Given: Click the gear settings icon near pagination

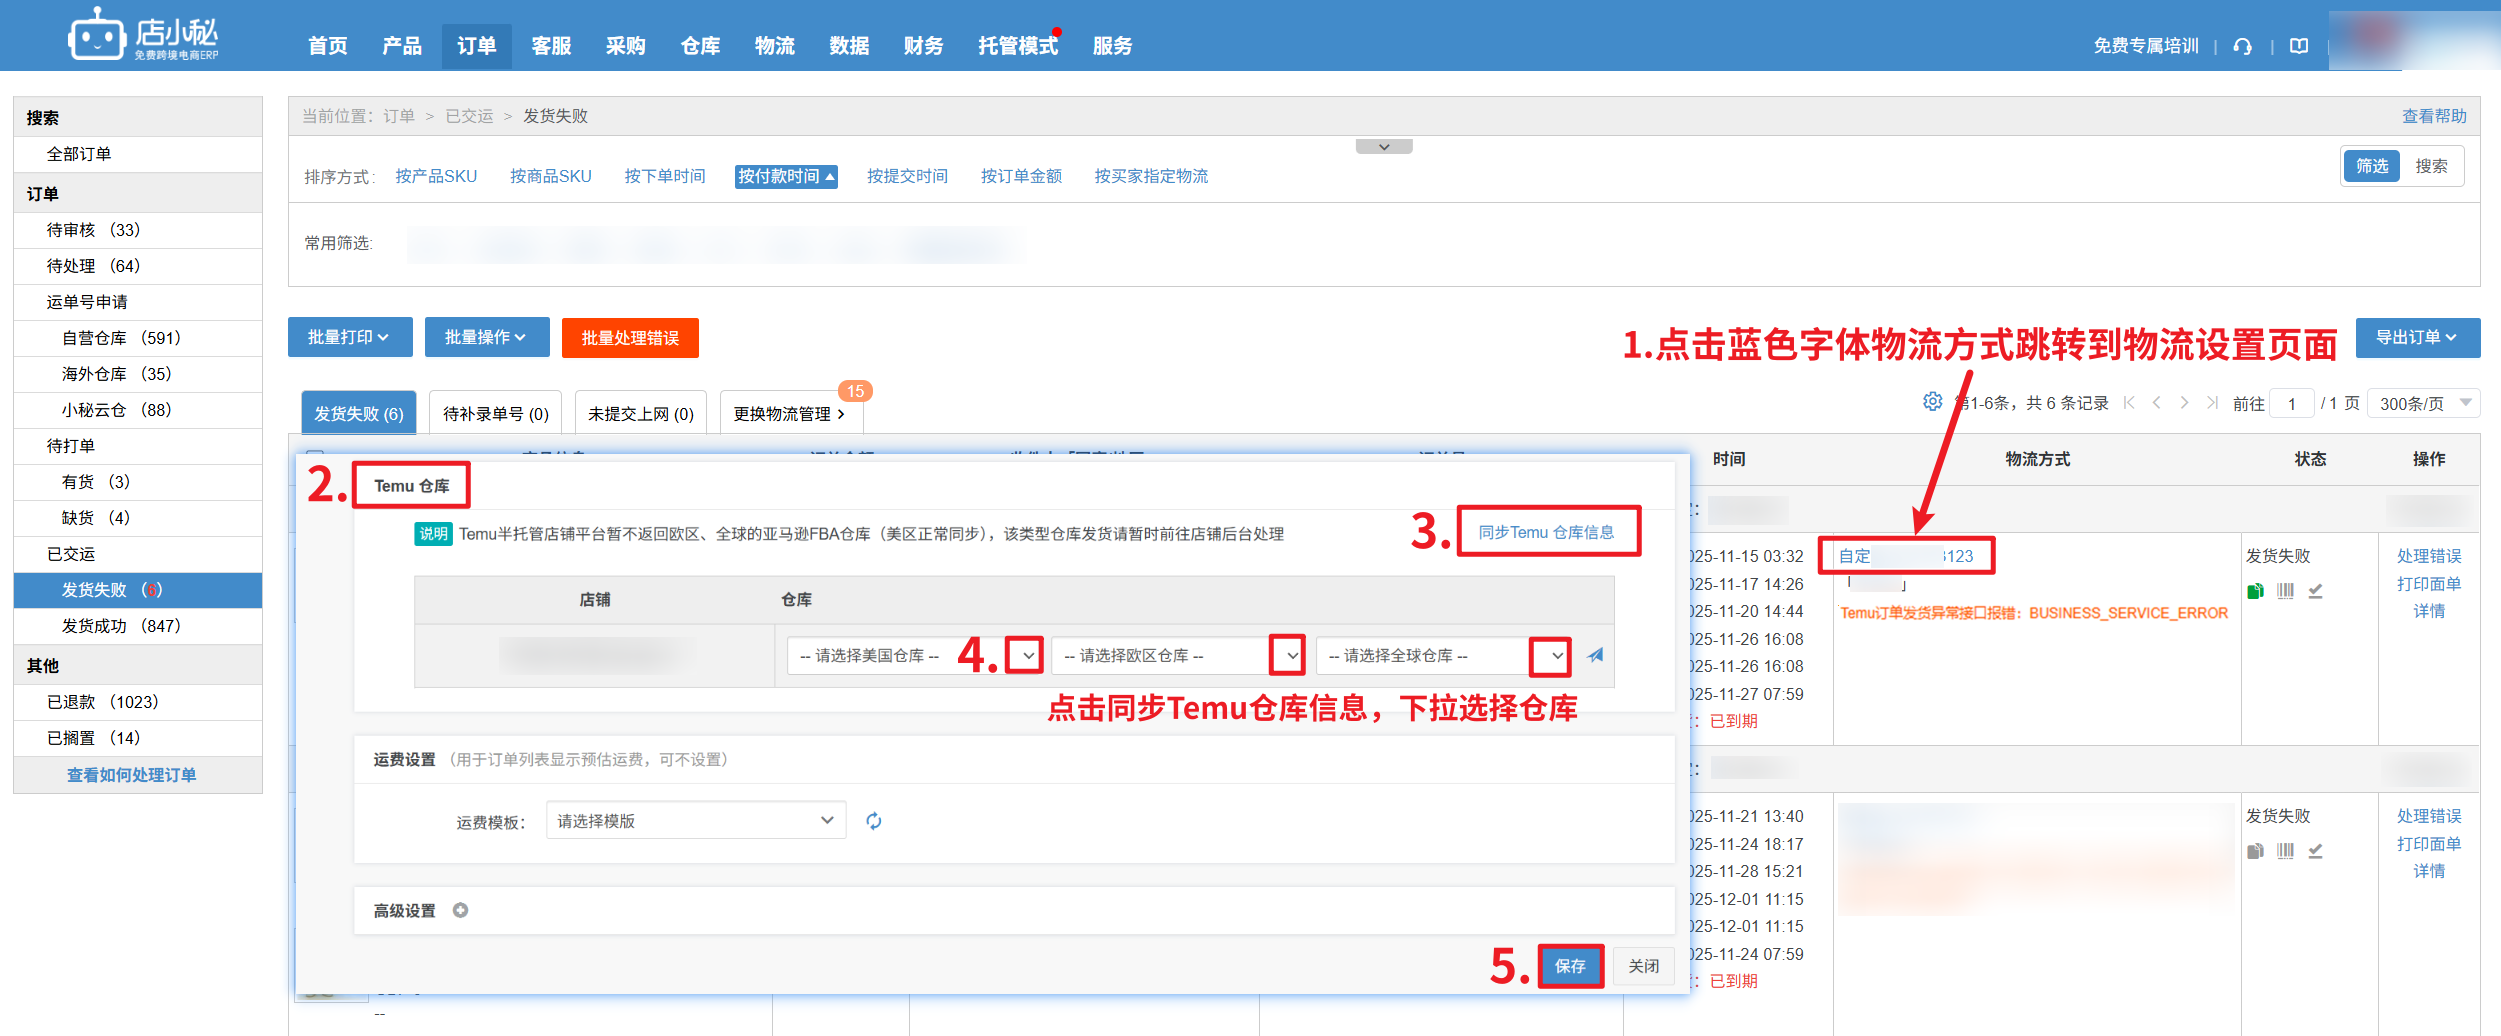Looking at the screenshot, I should point(1932,402).
